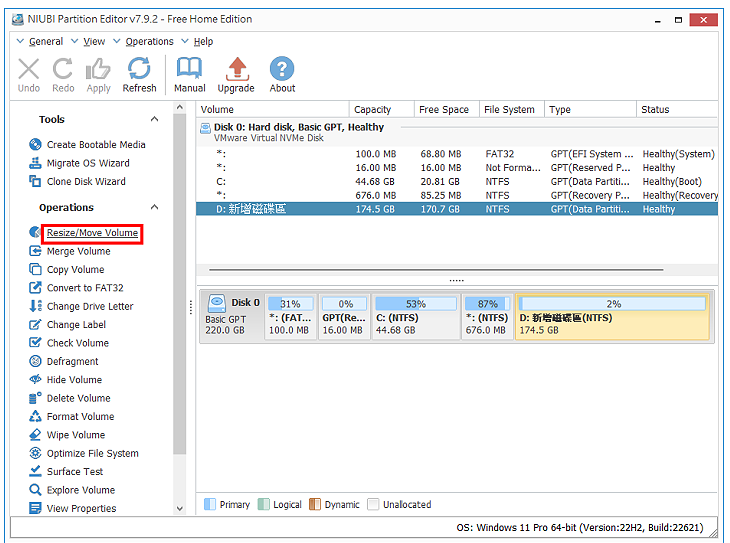The height and width of the screenshot is (543, 730).
Task: Click the Format Volume icon
Action: click(x=35, y=416)
